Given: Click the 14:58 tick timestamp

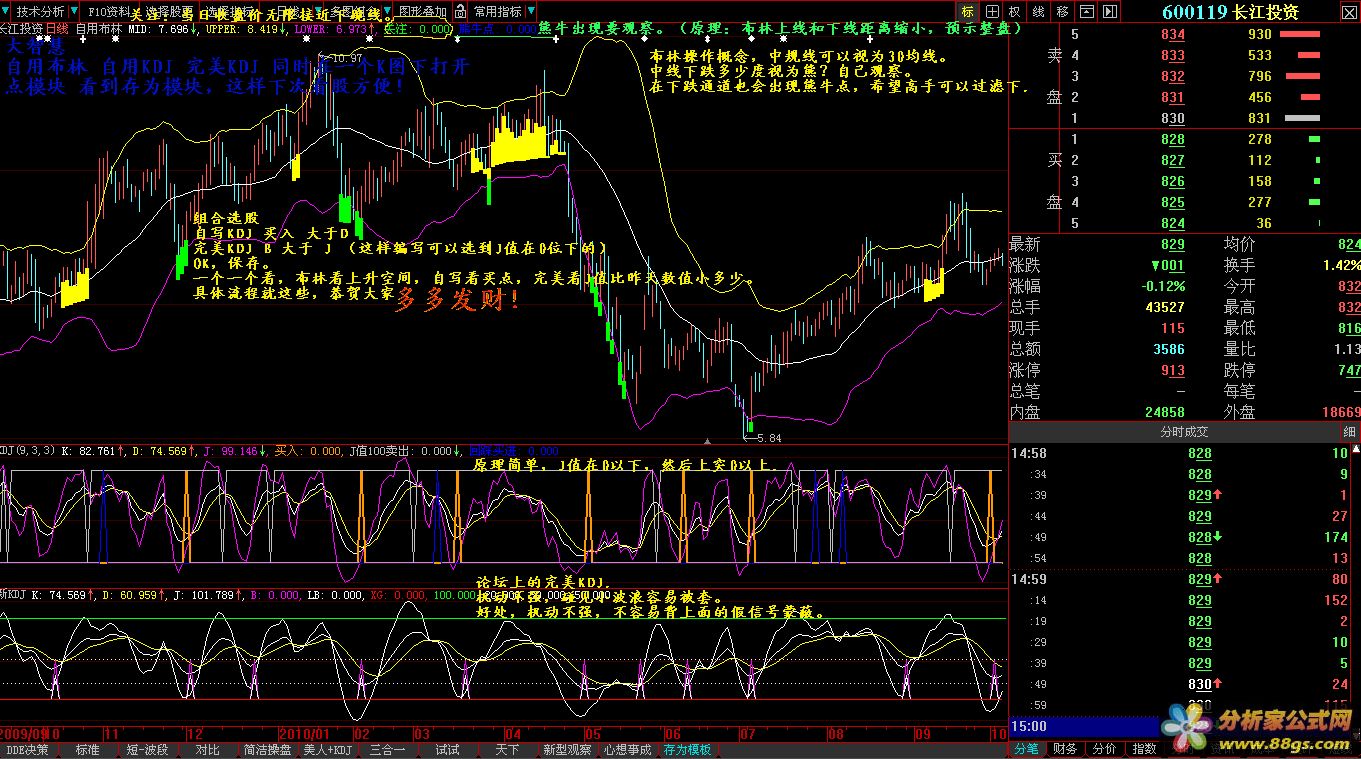Looking at the screenshot, I should click(x=1029, y=453).
